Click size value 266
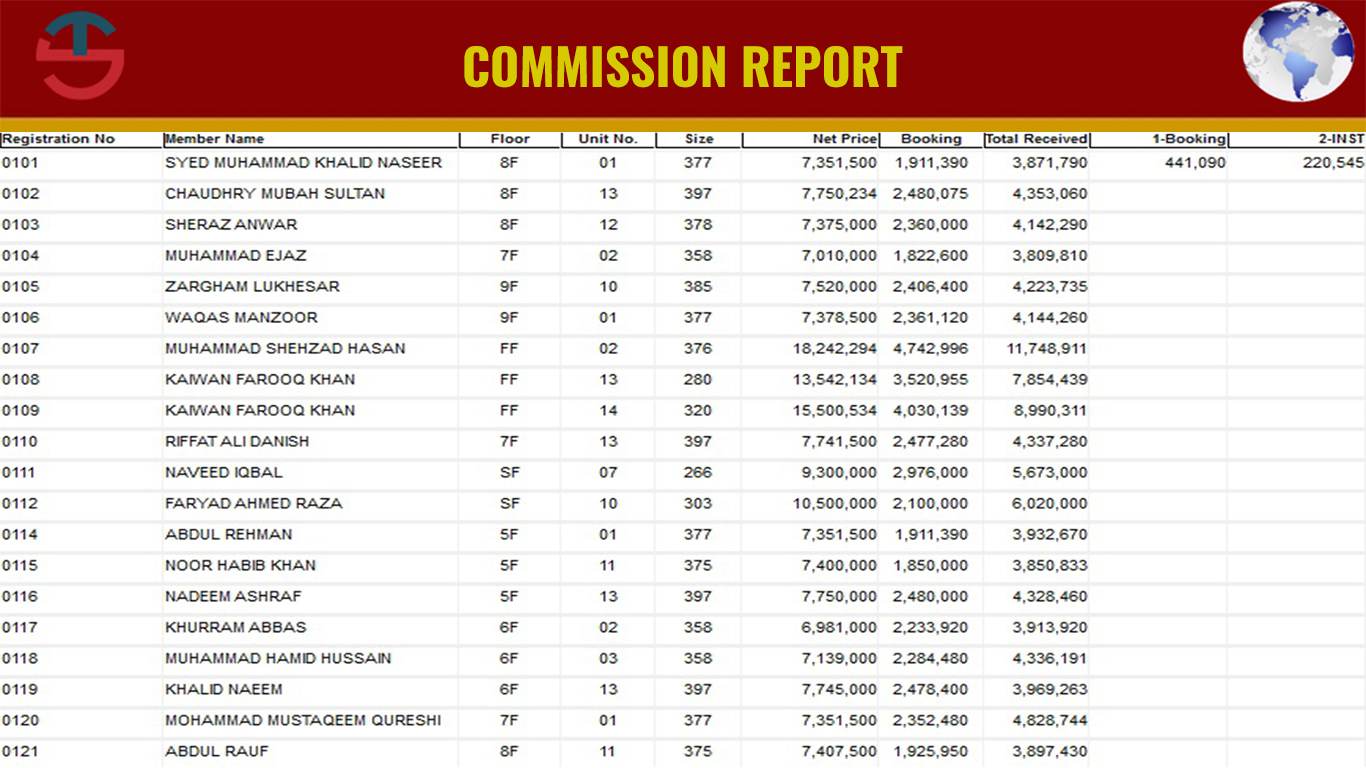This screenshot has height=768, width=1366. point(698,472)
